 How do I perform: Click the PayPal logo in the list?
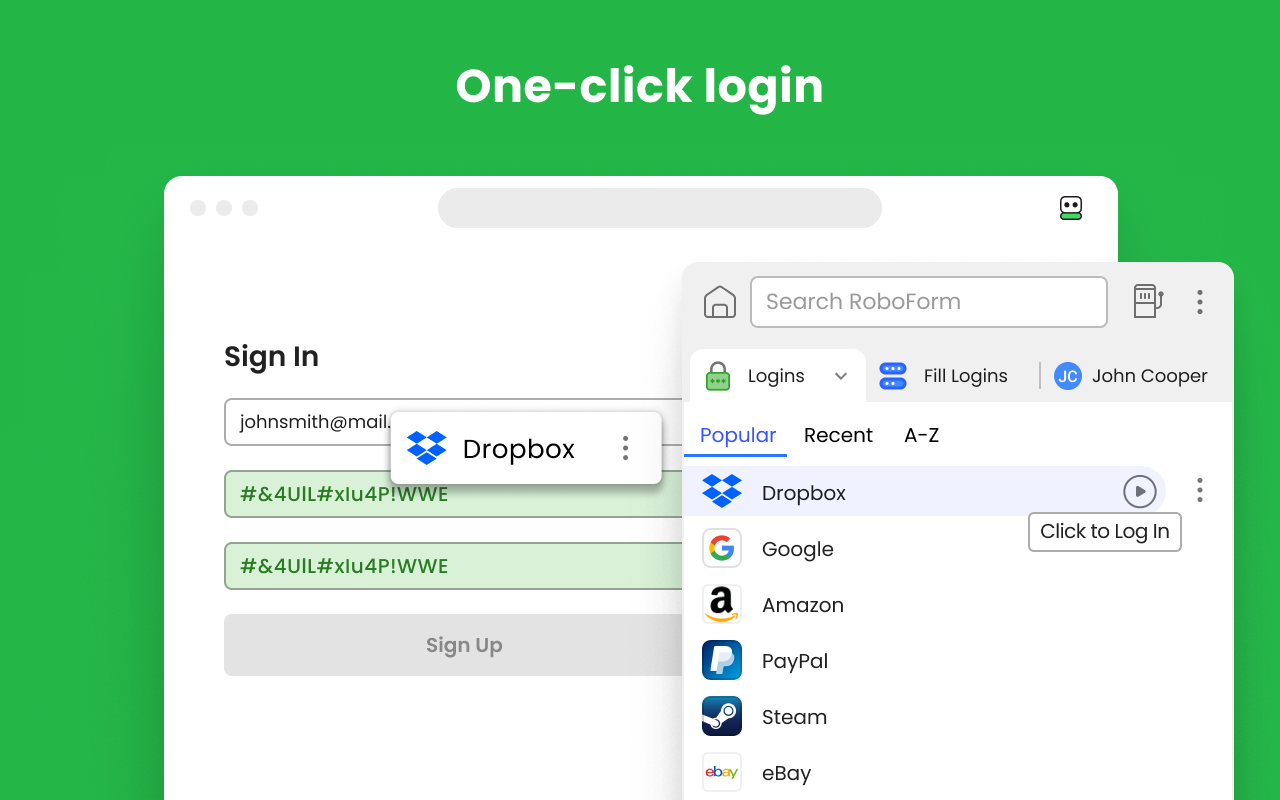[x=722, y=660]
